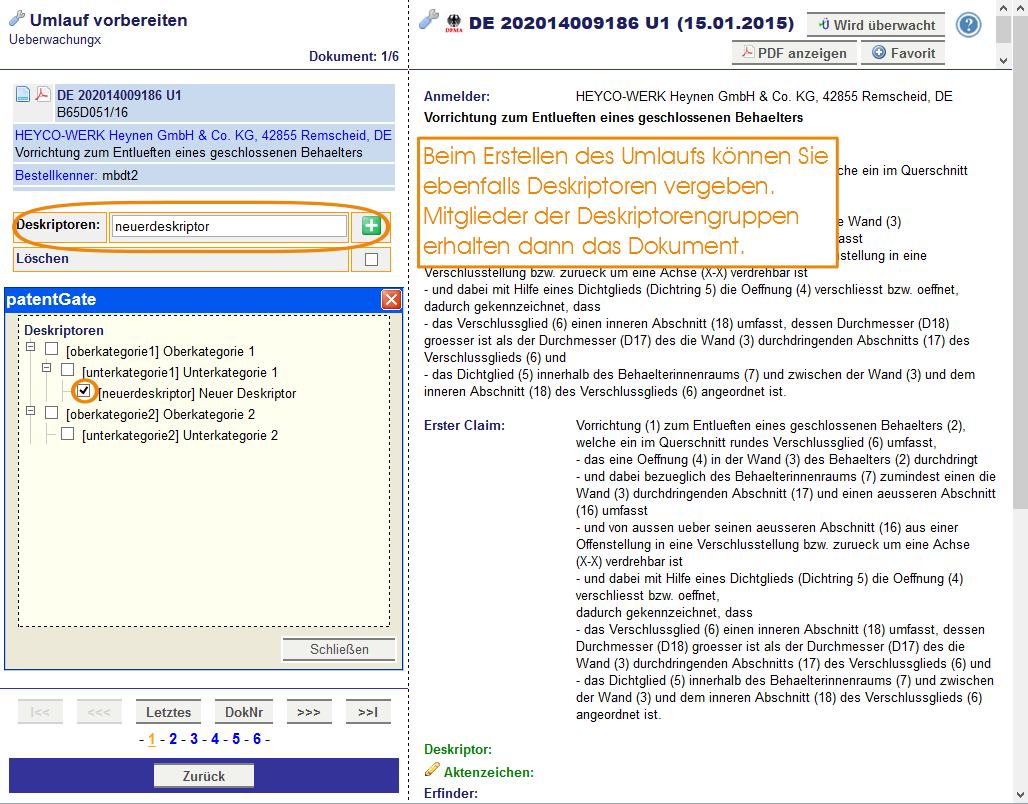Check unterkategorie1 Unterkategorie 1 checkbox
This screenshot has width=1028, height=804.
coord(68,369)
